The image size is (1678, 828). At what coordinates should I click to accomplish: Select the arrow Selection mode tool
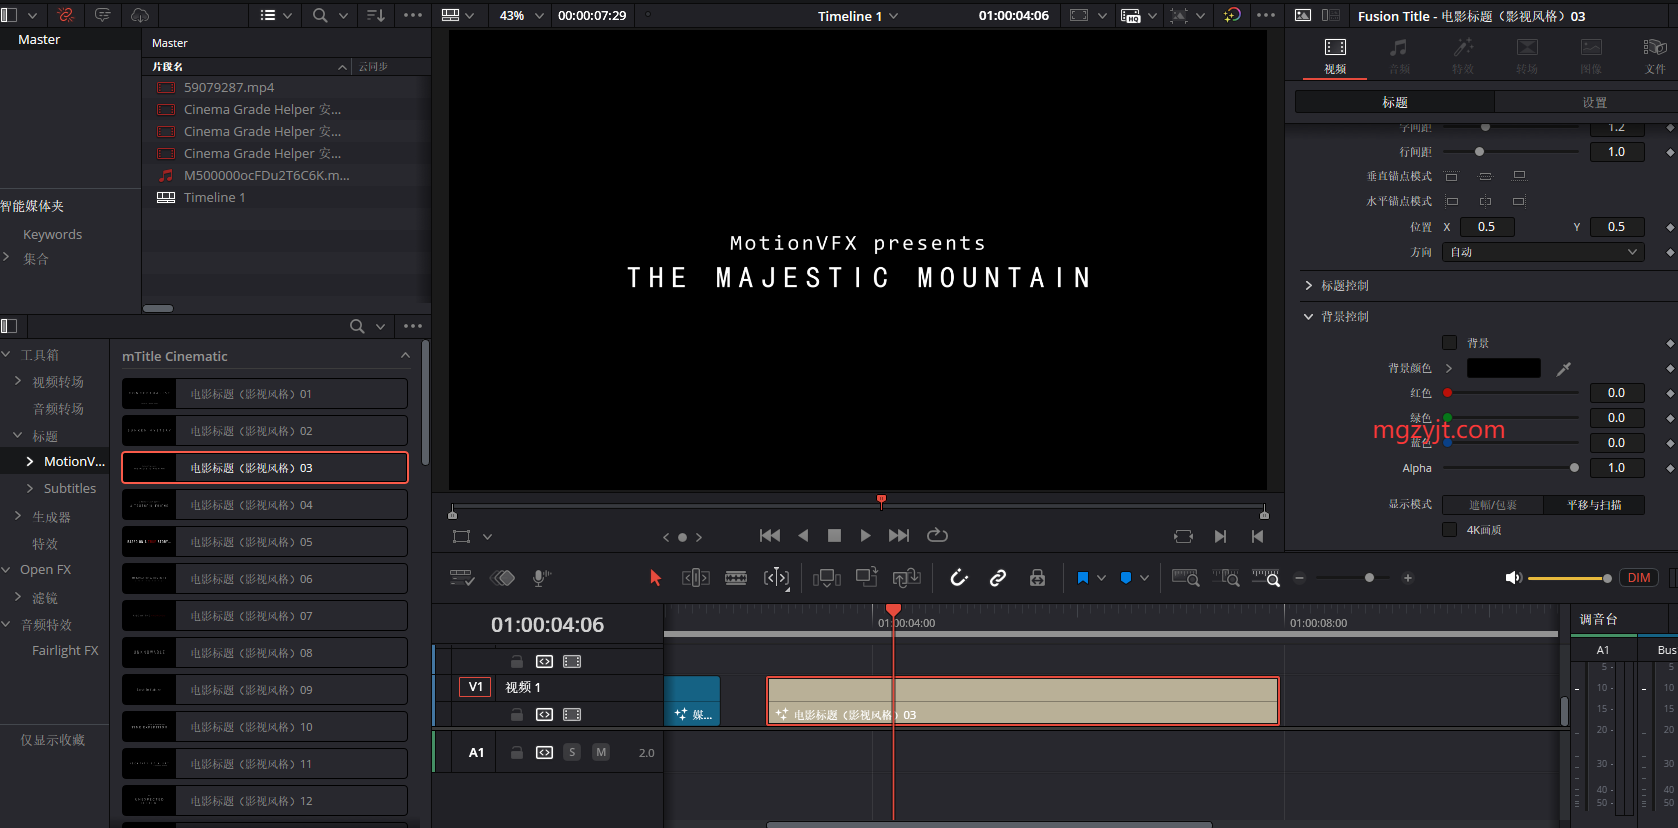point(655,578)
